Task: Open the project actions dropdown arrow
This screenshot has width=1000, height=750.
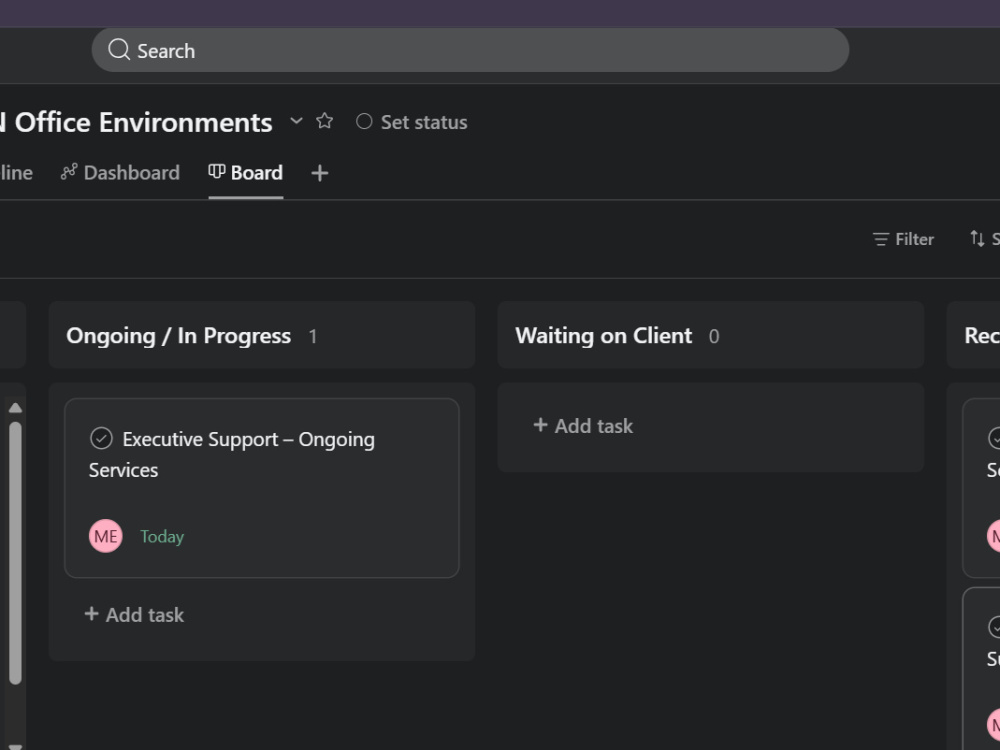Action: 296,121
